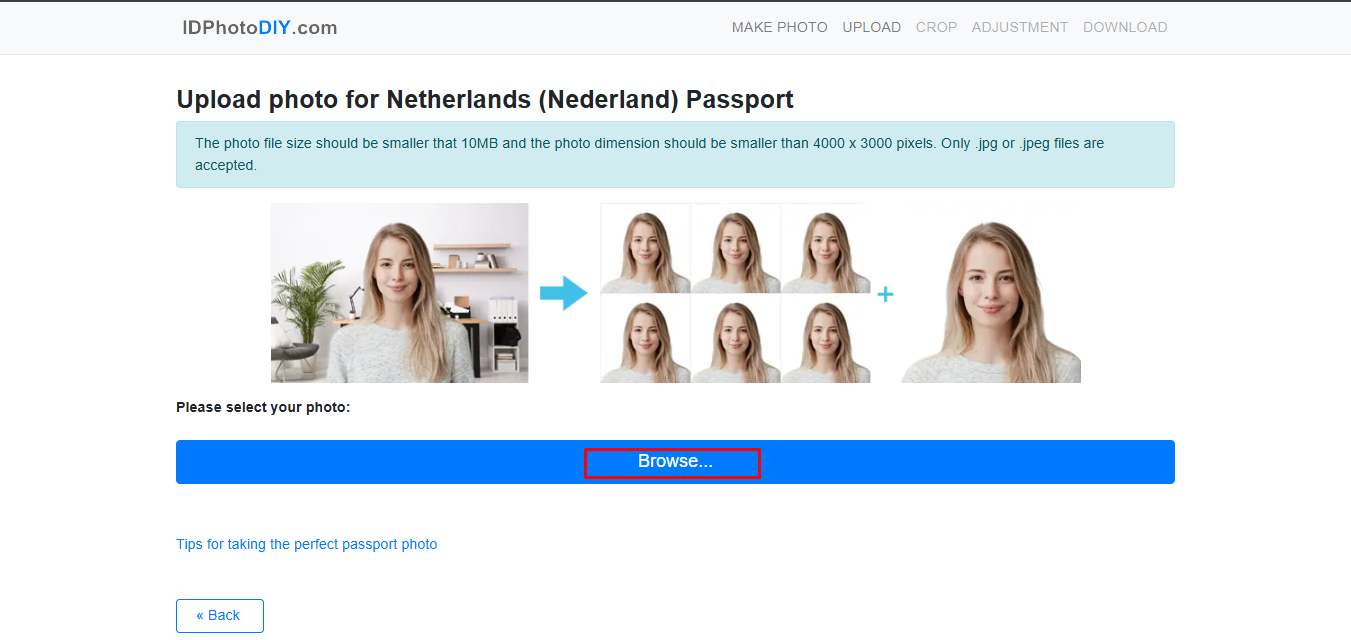Go to the DOWNLOAD step tab
The width and height of the screenshot is (1351, 640).
pos(1125,27)
